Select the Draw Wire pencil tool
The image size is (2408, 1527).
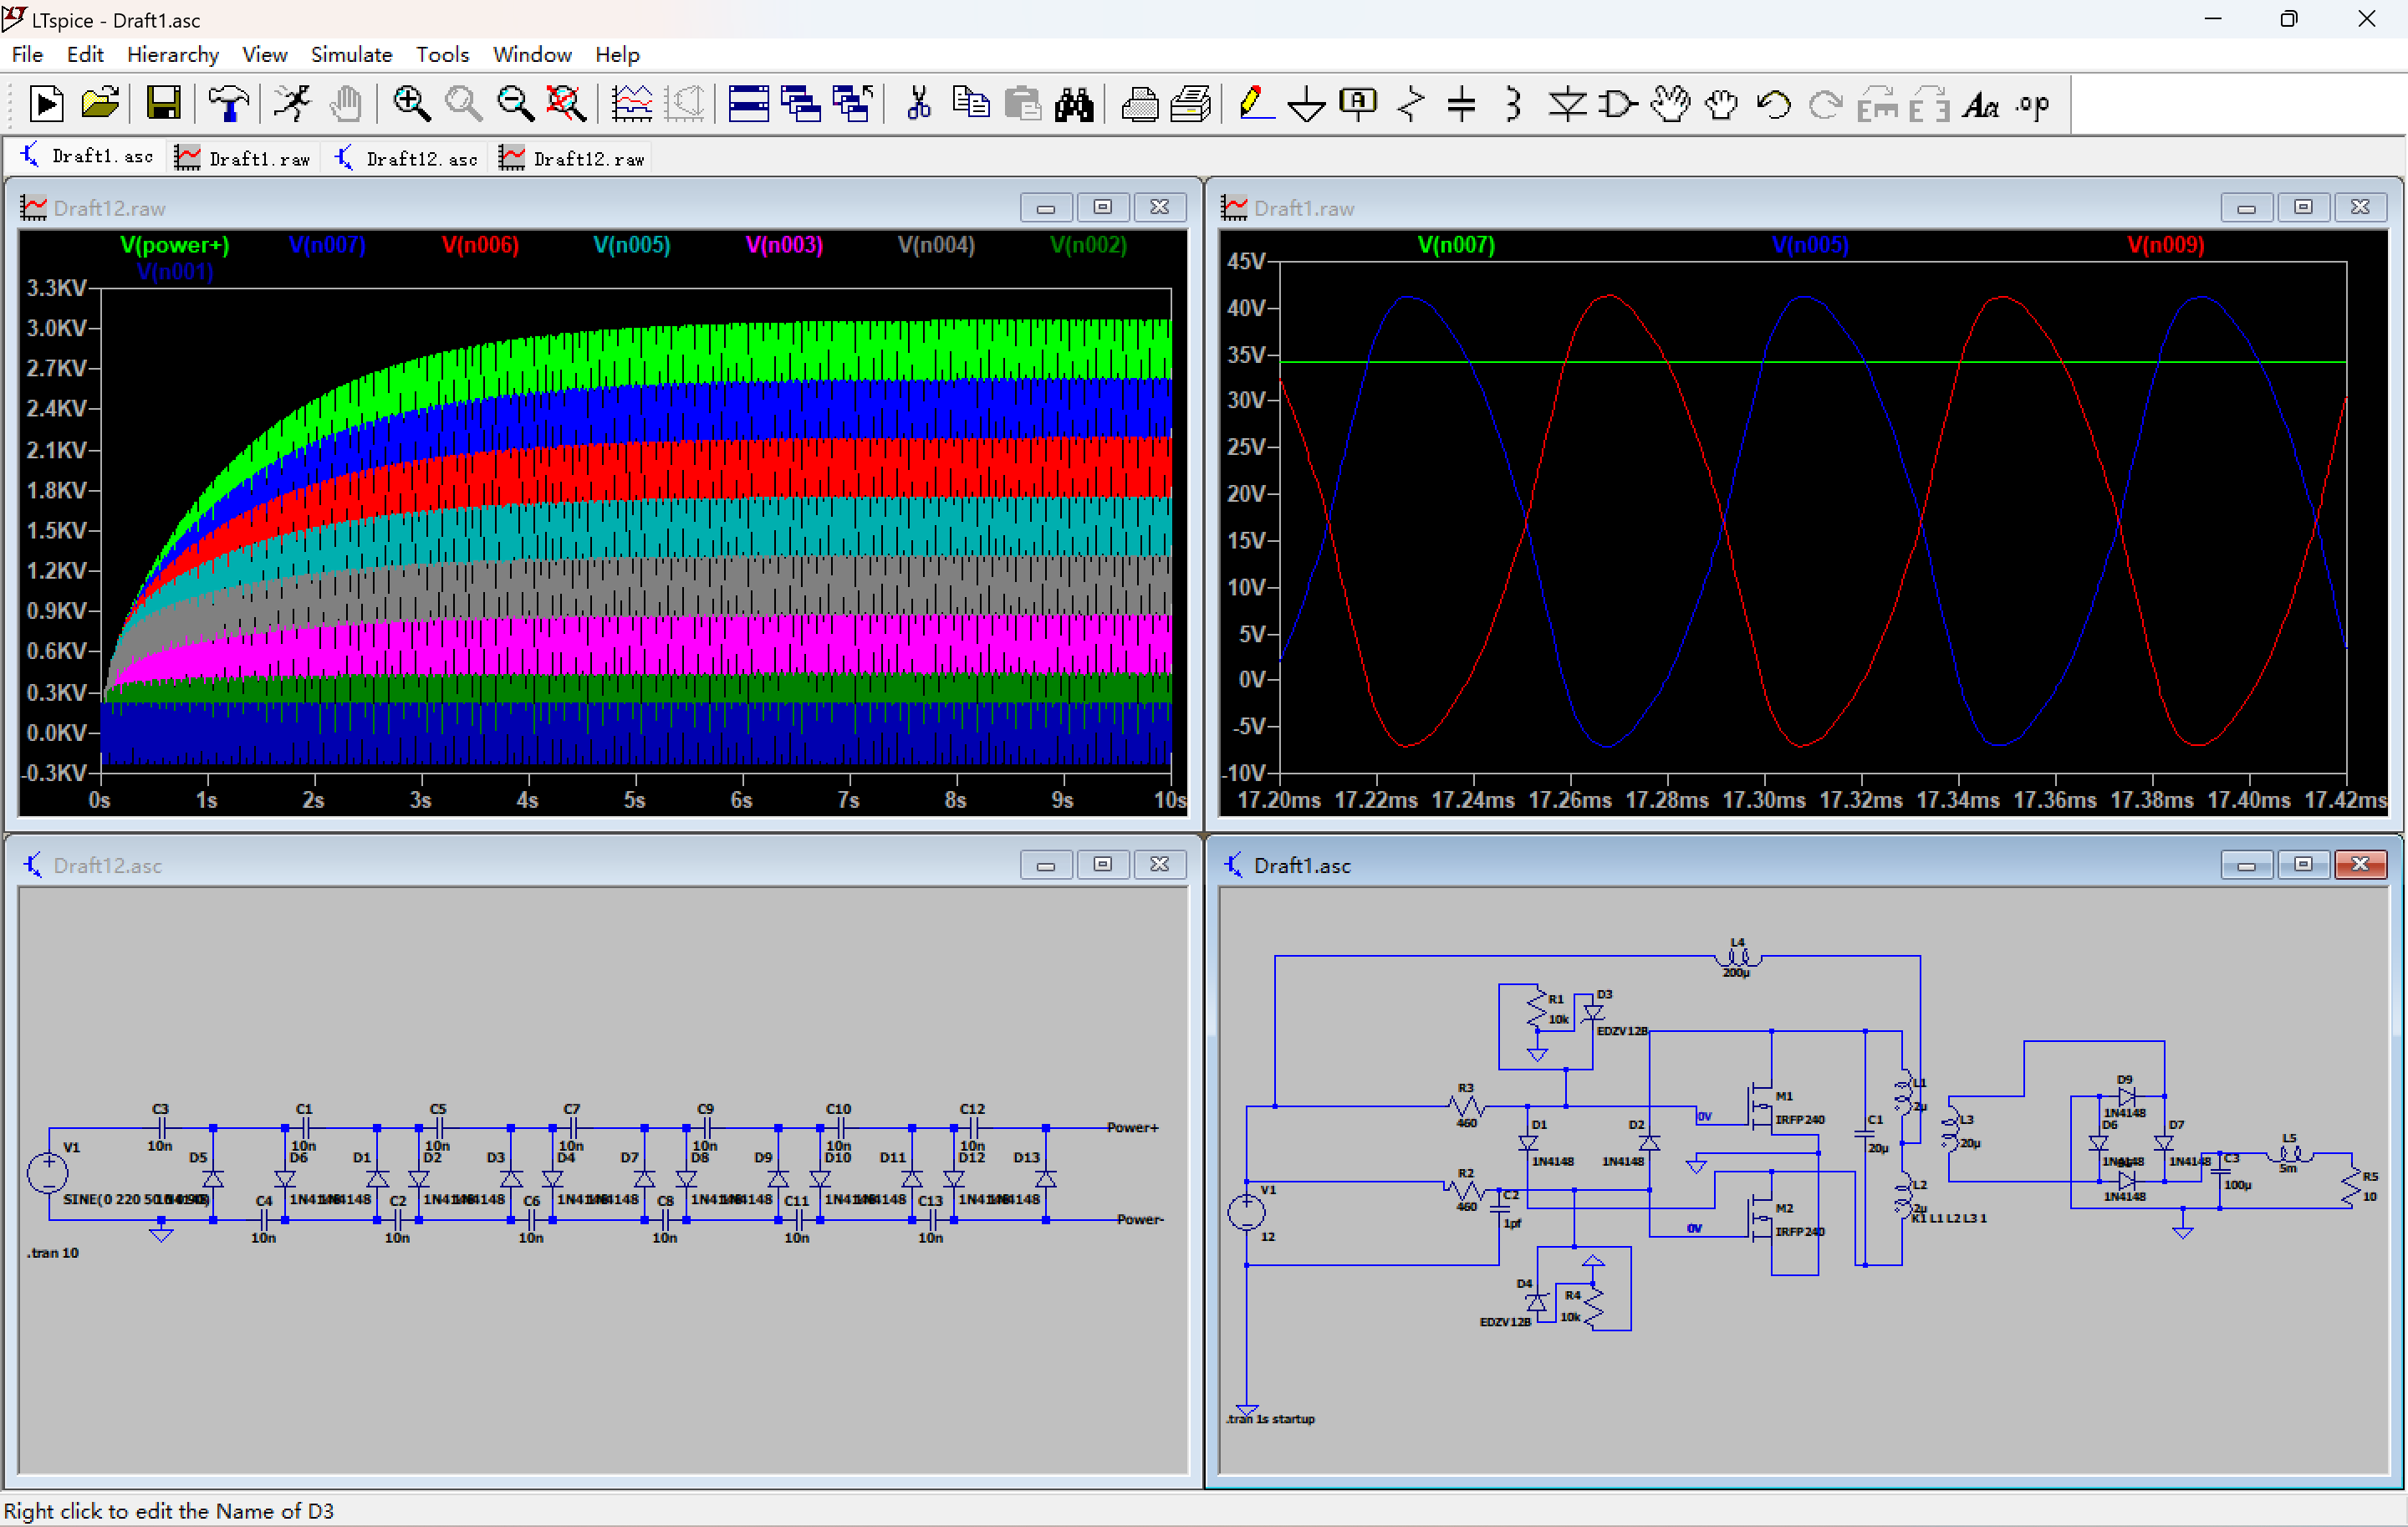(x=1254, y=104)
